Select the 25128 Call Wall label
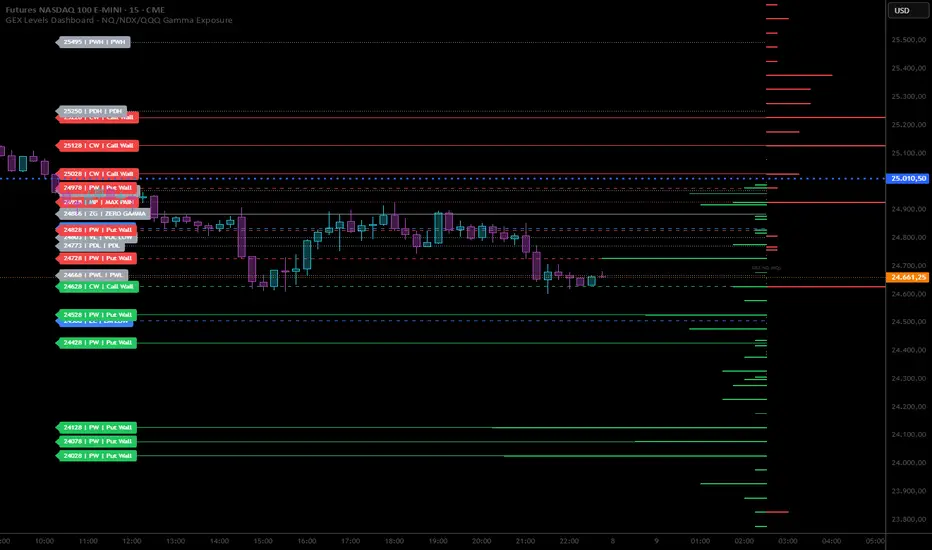This screenshot has width=932, height=550. coord(97,146)
